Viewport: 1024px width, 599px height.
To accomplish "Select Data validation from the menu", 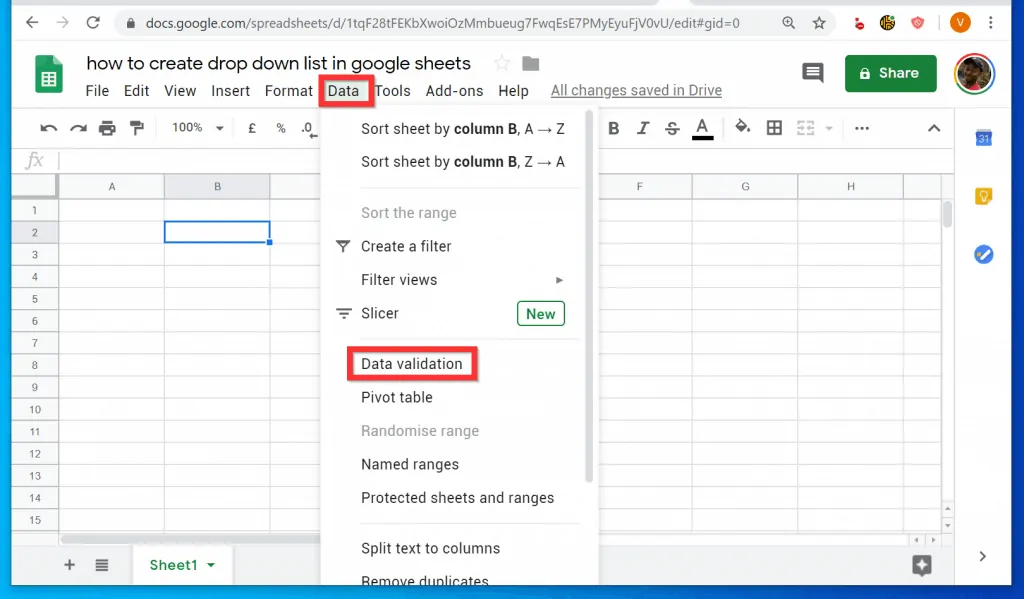I will (411, 363).
